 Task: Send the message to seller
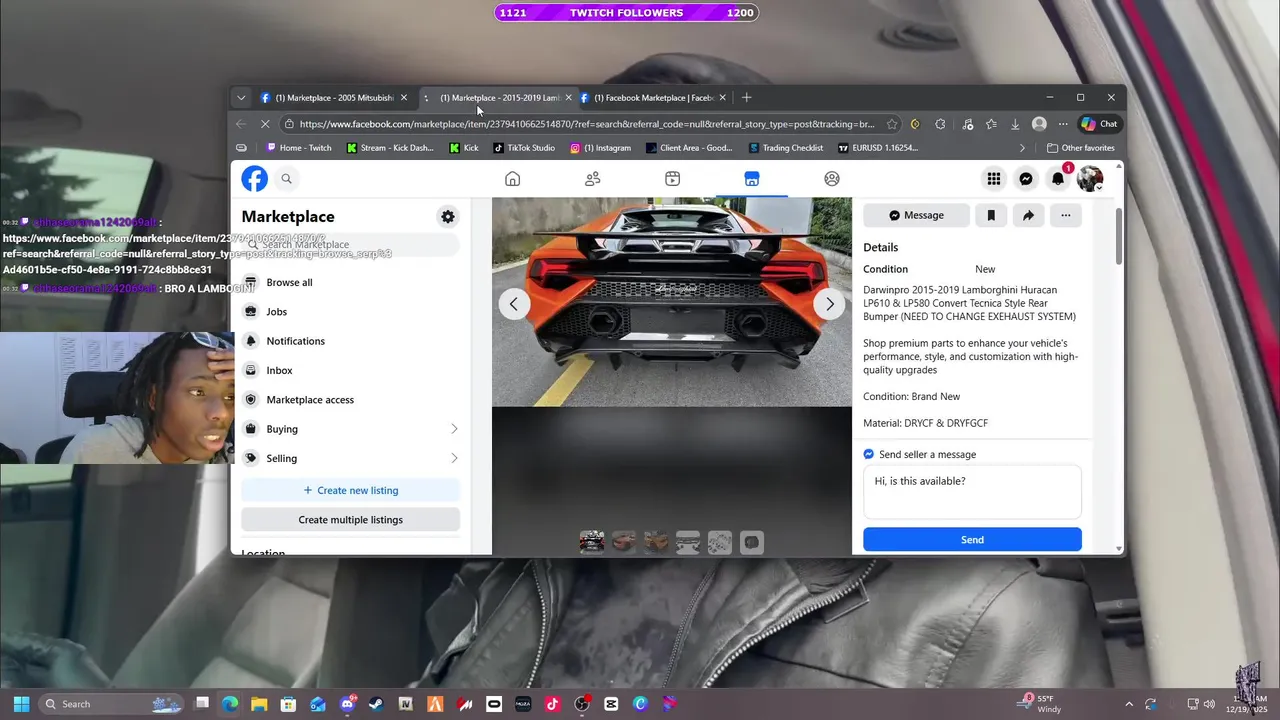(972, 539)
